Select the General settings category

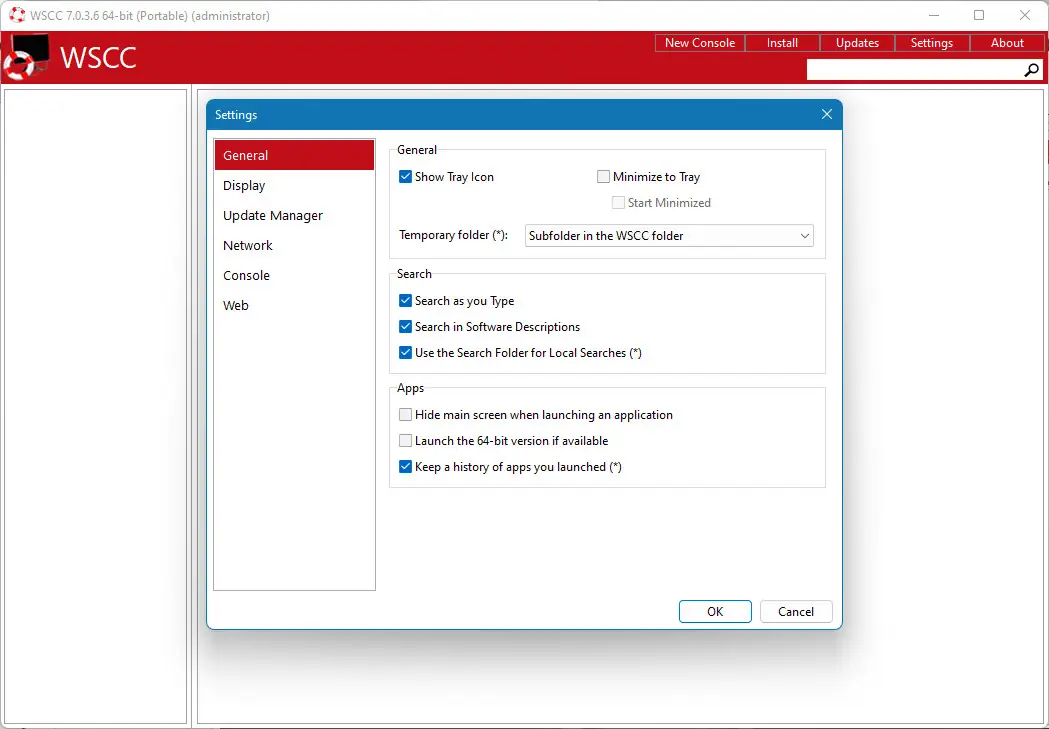294,155
